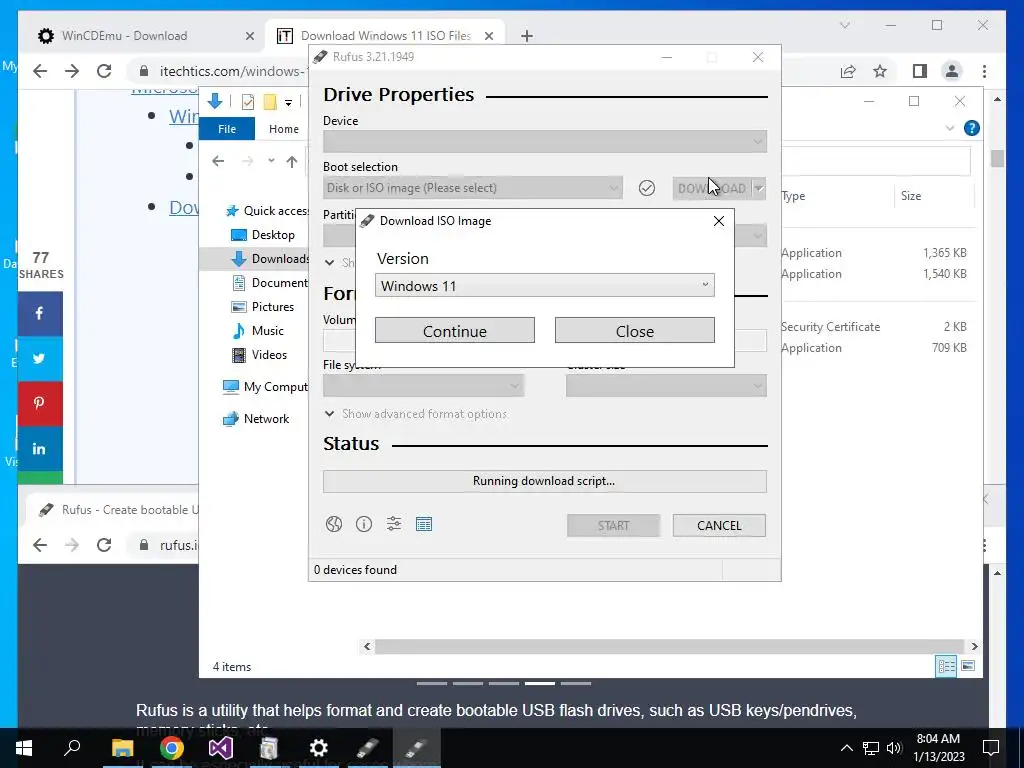Select Download Windows 11 ISO Files tab
The width and height of the screenshot is (1024, 768).
click(x=385, y=36)
